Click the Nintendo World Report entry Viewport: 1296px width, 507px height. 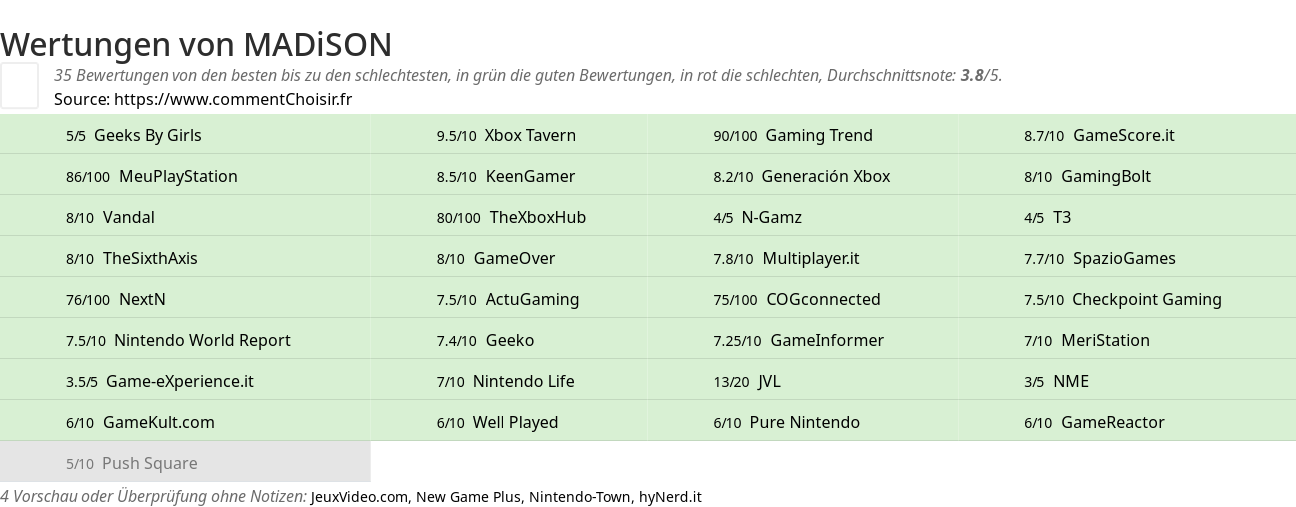pyautogui.click(x=185, y=340)
